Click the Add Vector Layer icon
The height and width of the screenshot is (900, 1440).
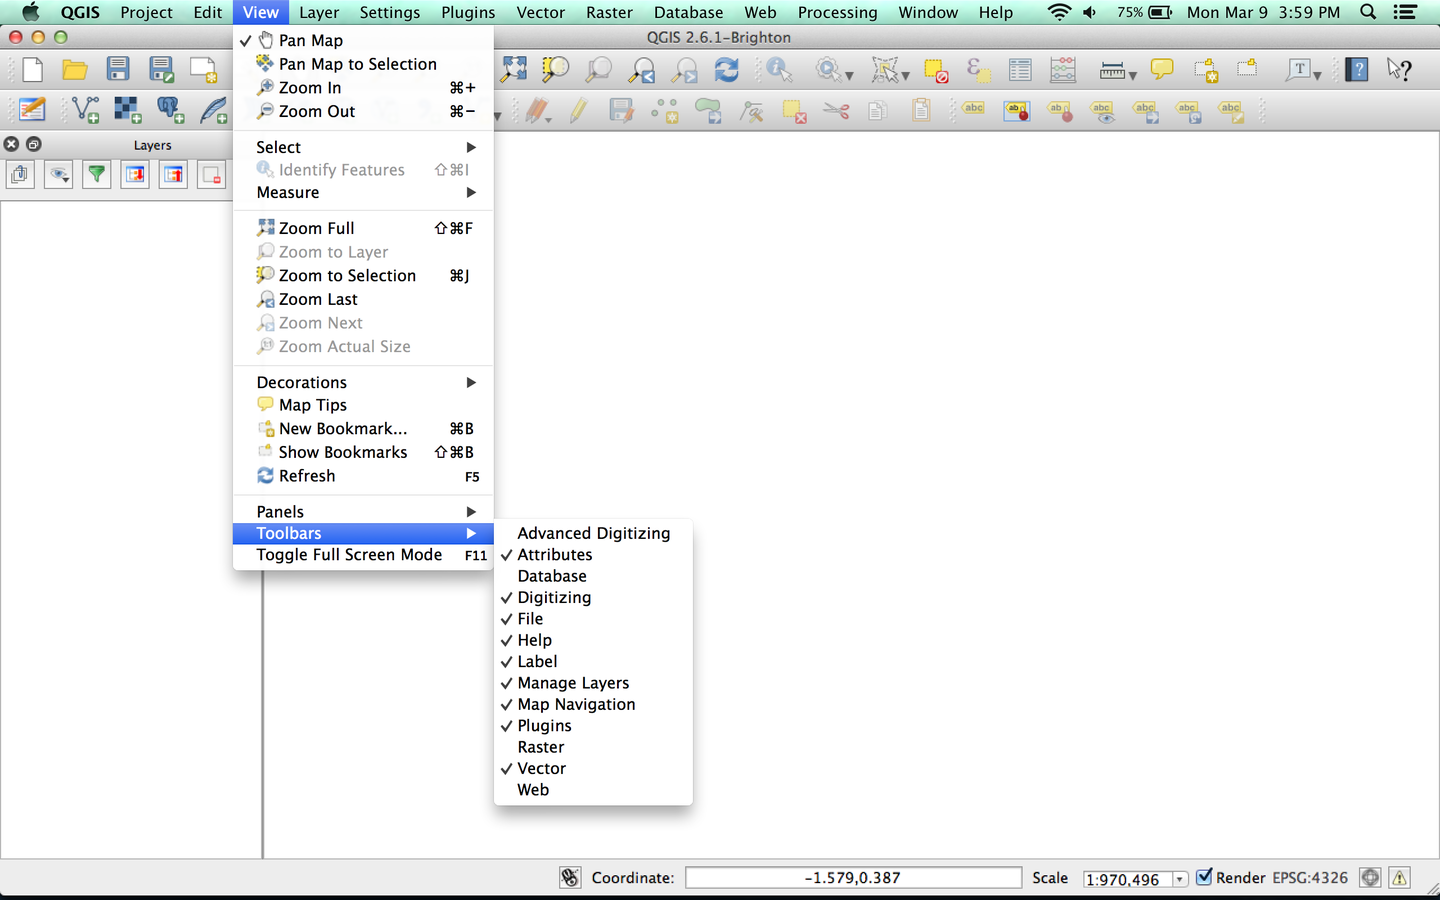click(86, 110)
